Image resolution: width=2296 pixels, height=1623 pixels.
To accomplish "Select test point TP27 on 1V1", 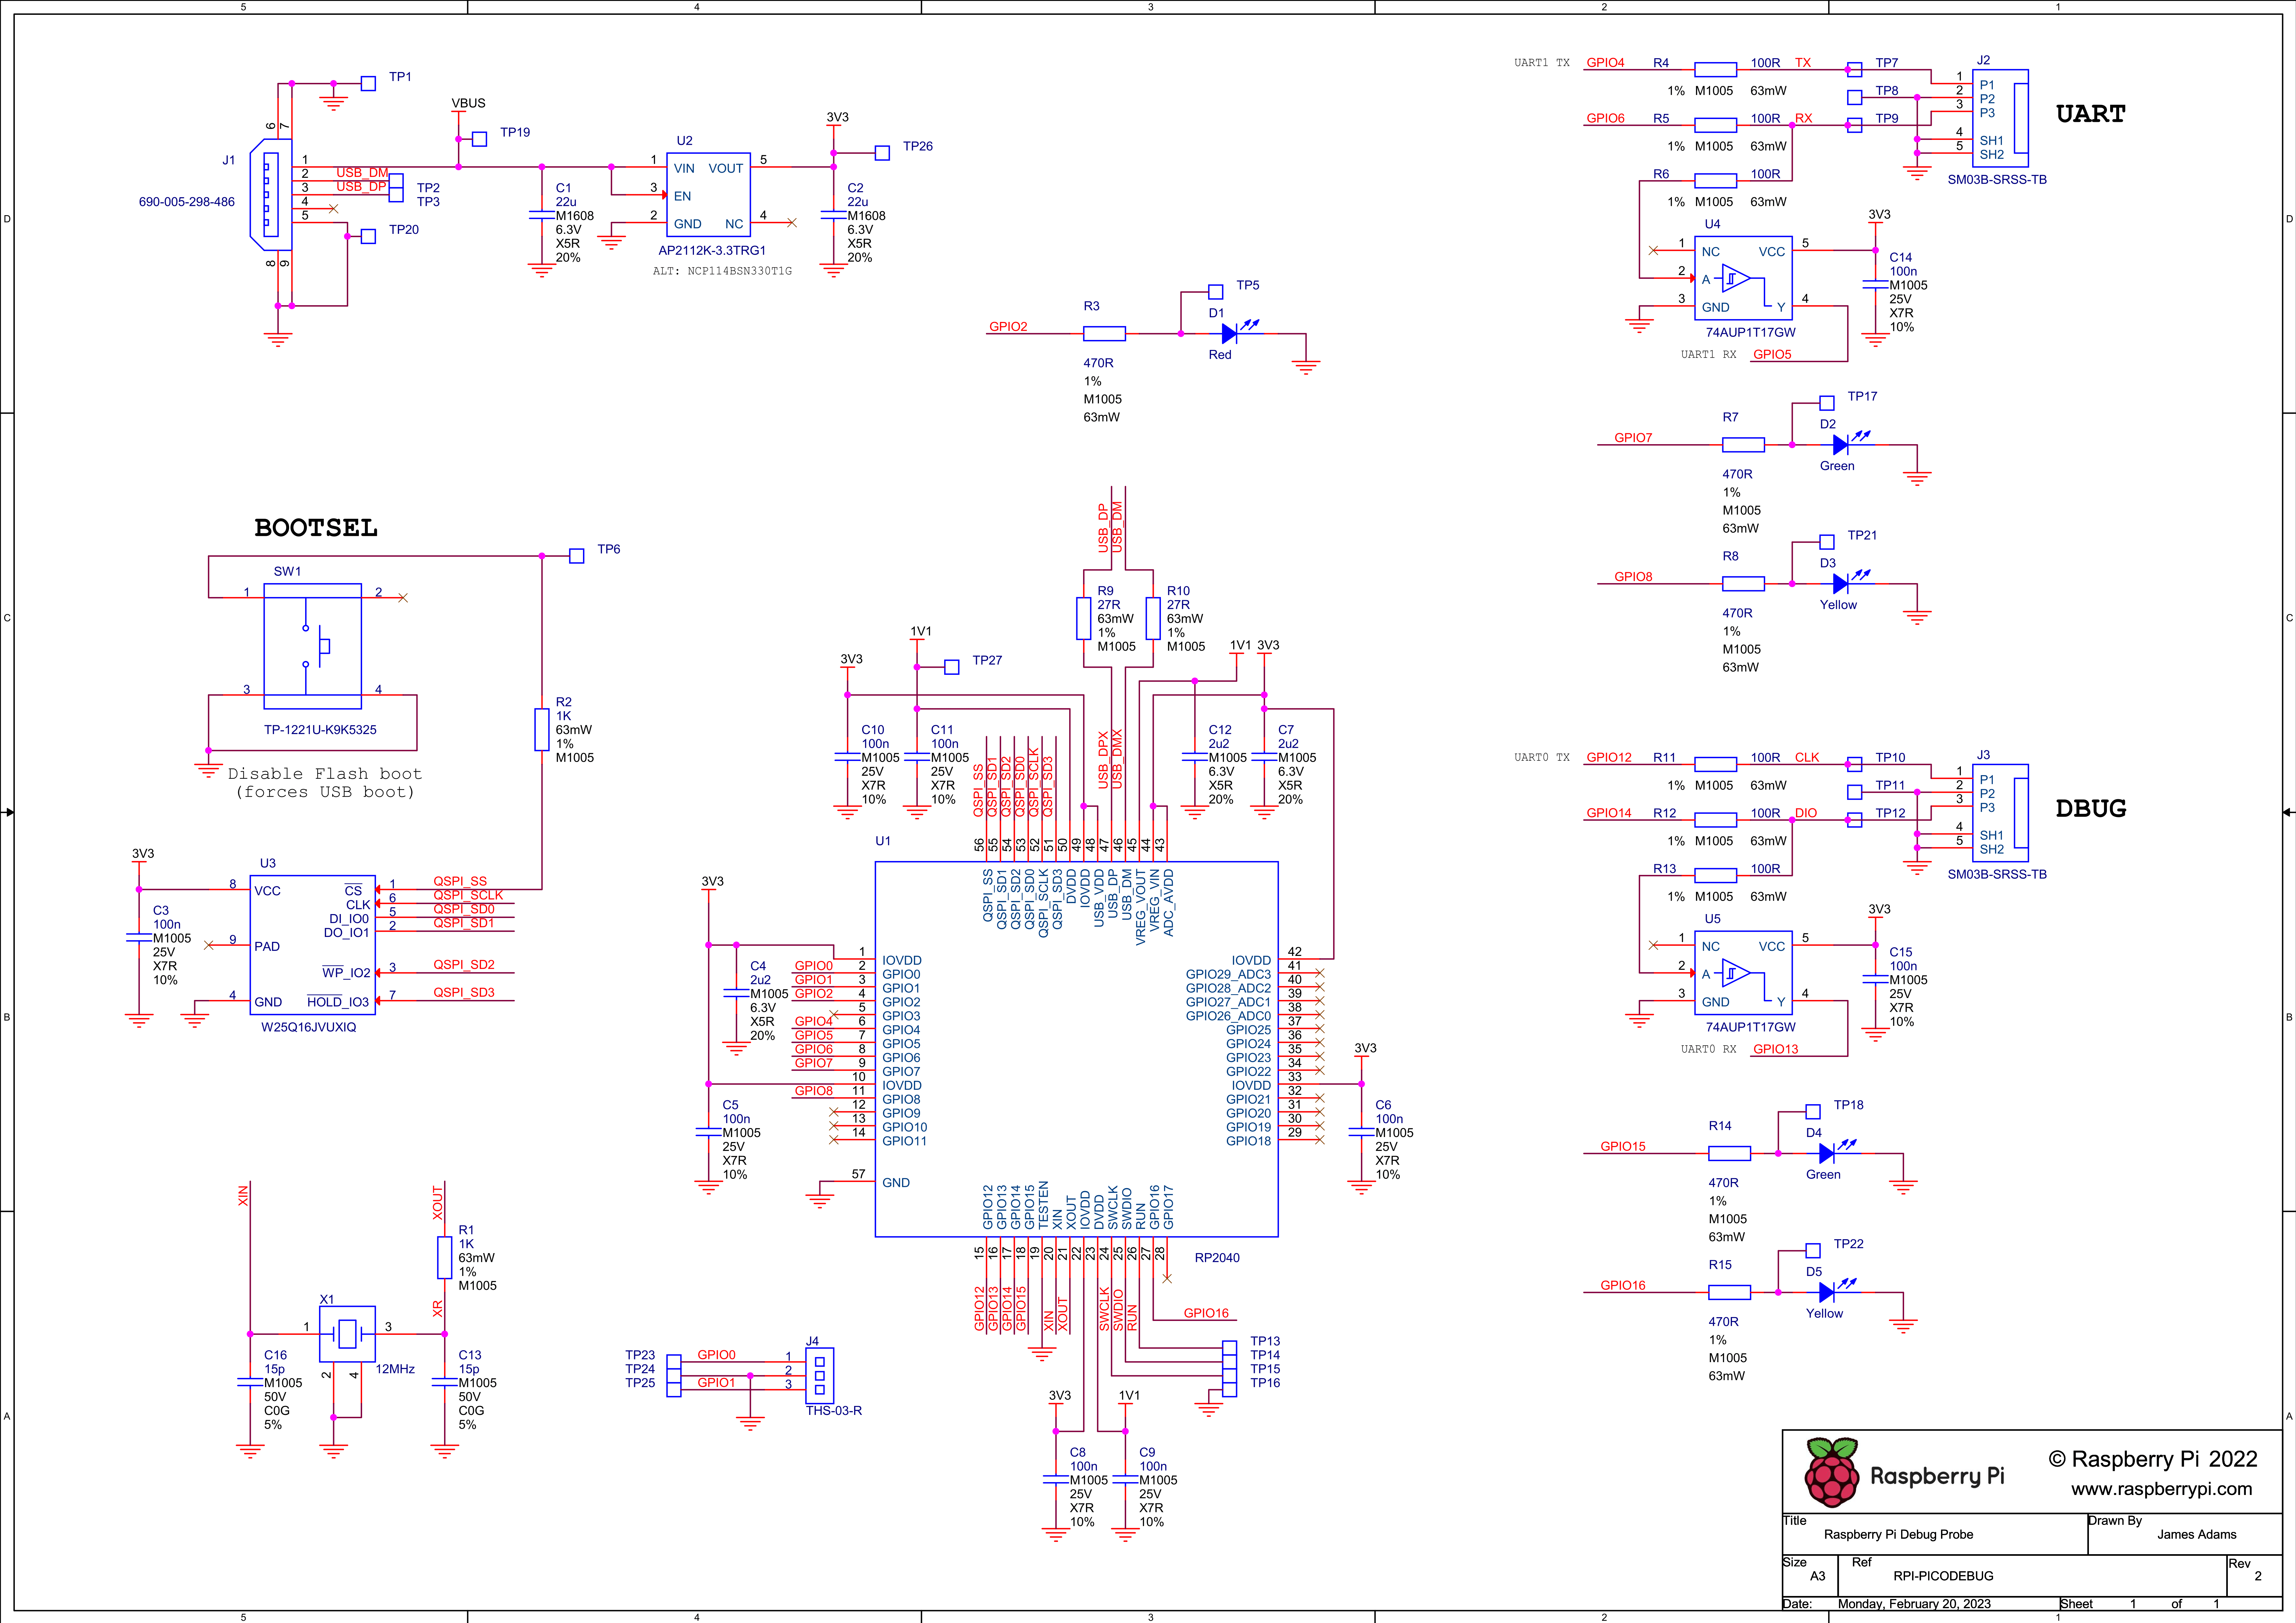I will pos(952,667).
